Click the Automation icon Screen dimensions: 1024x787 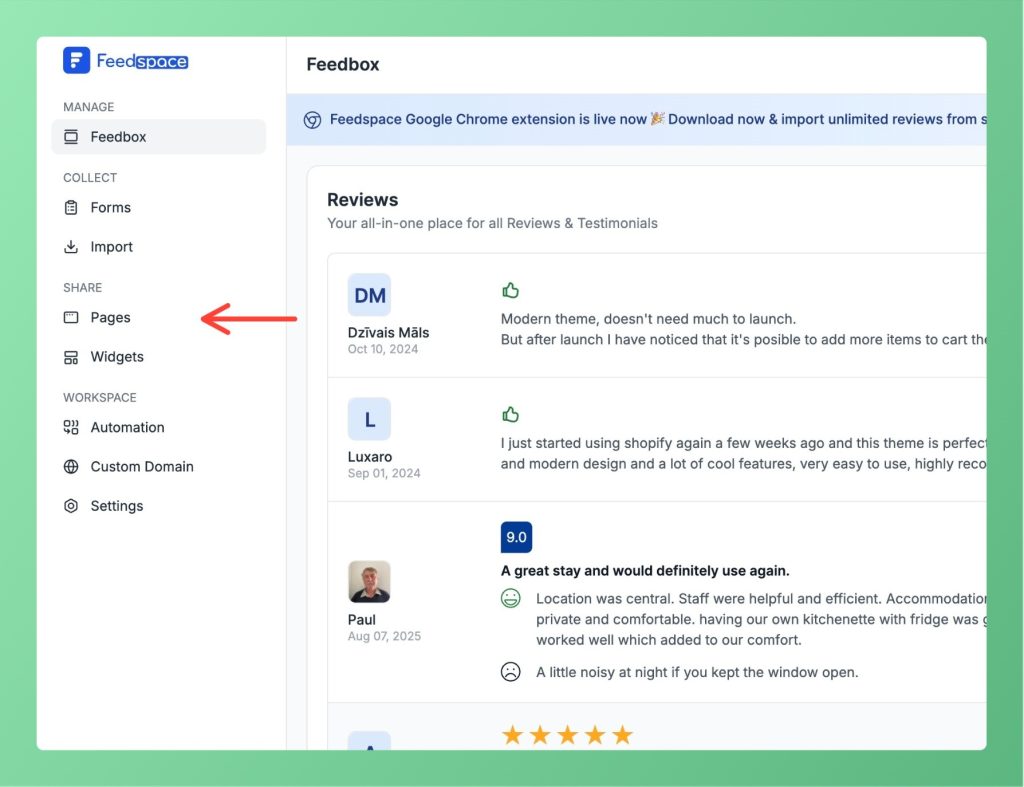pyautogui.click(x=71, y=427)
